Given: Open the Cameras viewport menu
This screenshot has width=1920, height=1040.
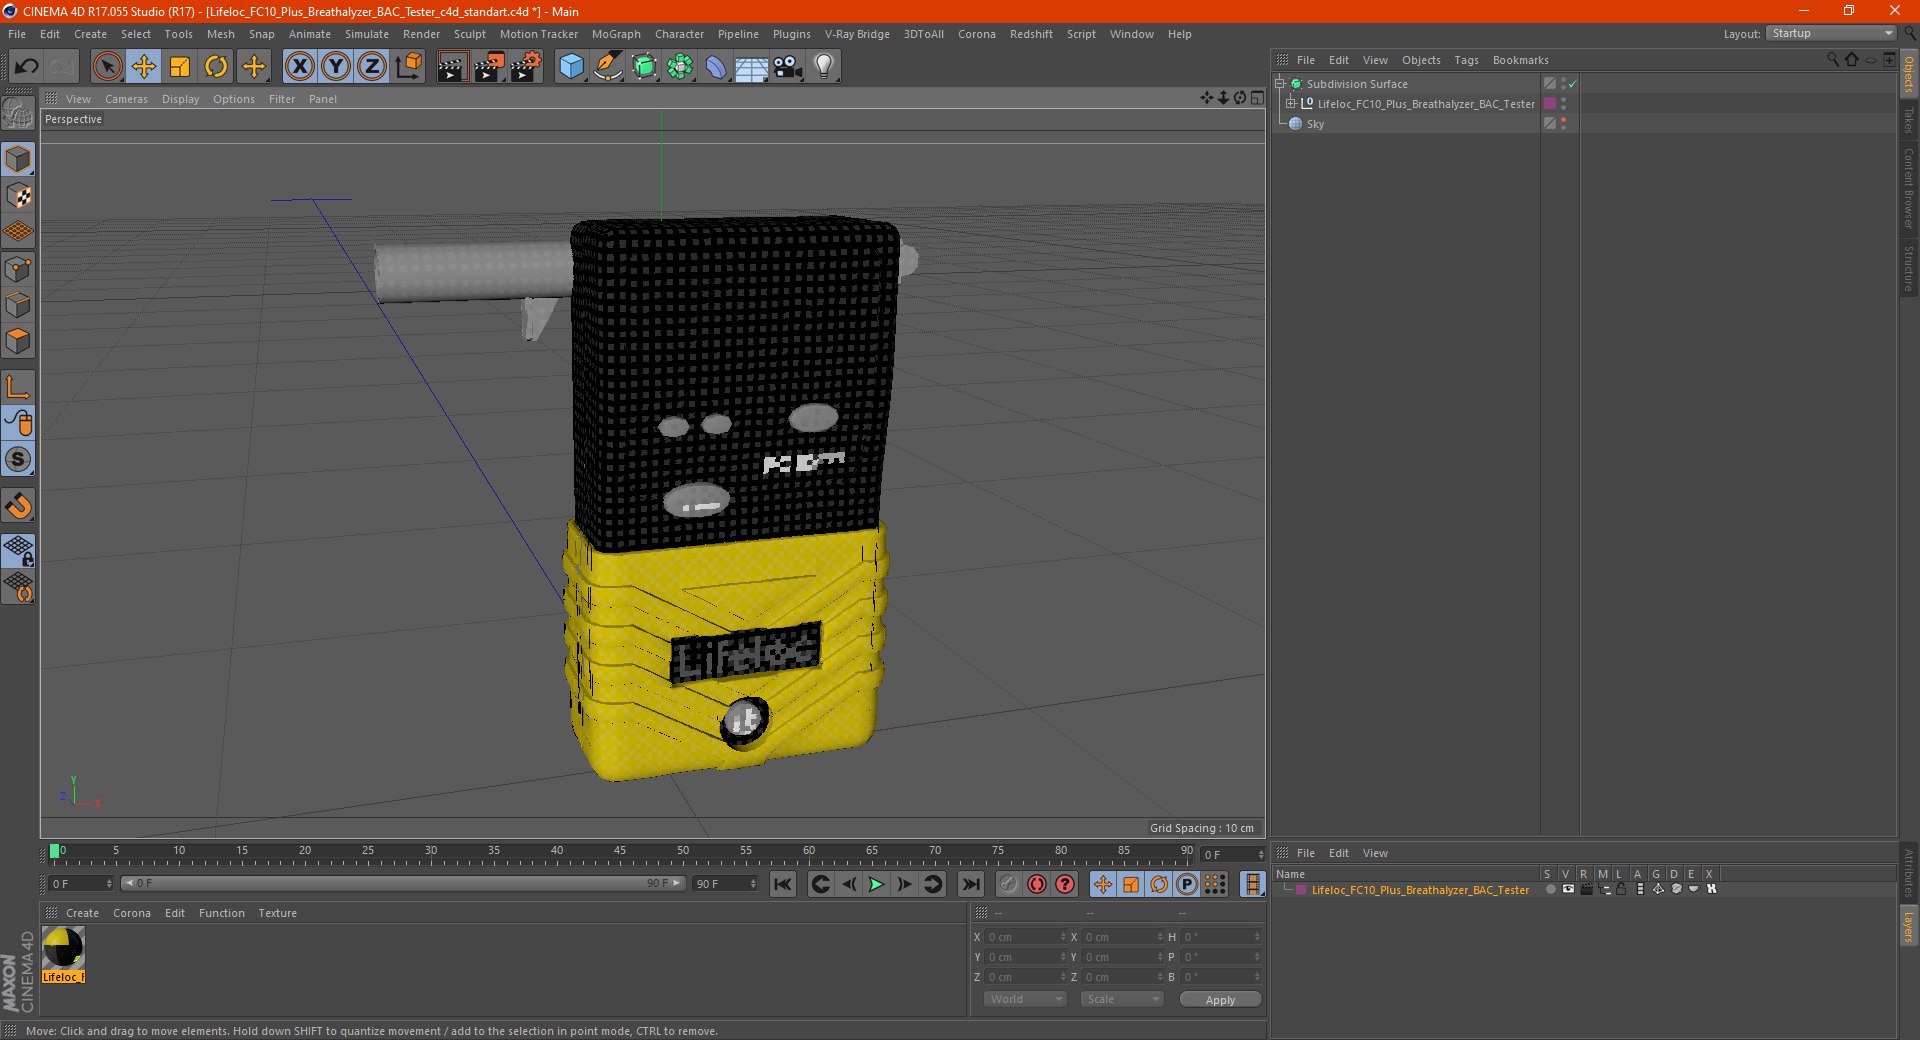Looking at the screenshot, I should pyautogui.click(x=126, y=99).
